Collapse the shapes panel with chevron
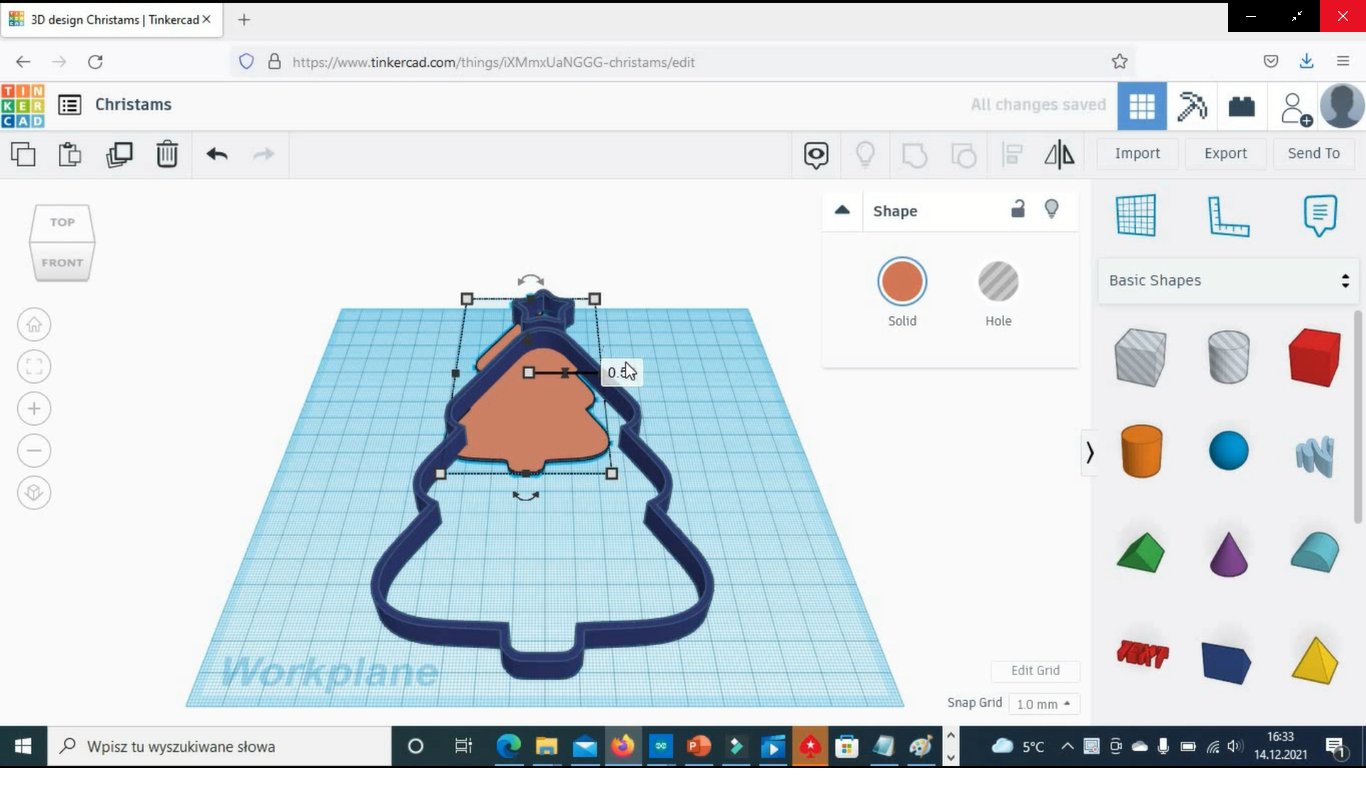 point(1089,453)
